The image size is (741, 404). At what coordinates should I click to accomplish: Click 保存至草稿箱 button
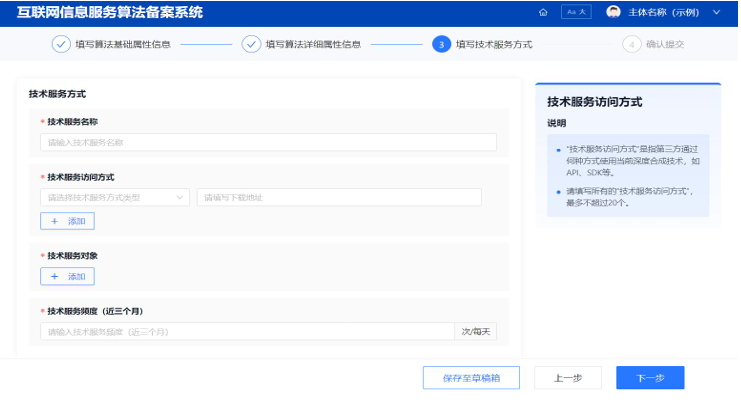(x=471, y=378)
